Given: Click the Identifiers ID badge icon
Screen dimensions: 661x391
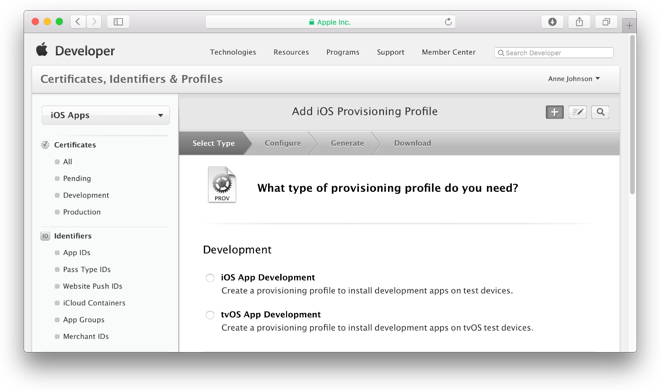Looking at the screenshot, I should [45, 236].
